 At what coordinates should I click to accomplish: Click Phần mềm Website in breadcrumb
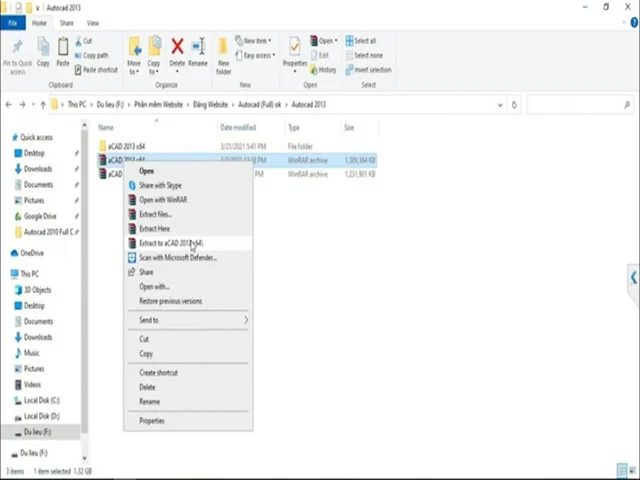[158, 105]
